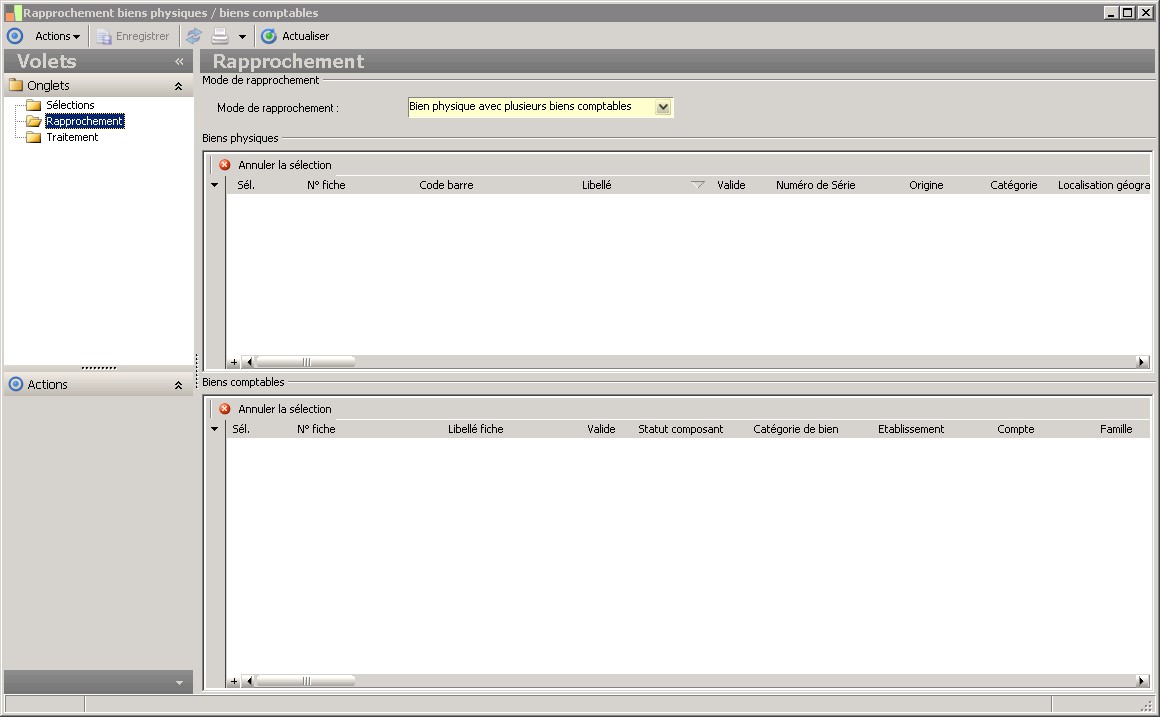Click Biens physiques horizontal scrollbar right arrow
This screenshot has height=717, width=1160.
point(1142,362)
